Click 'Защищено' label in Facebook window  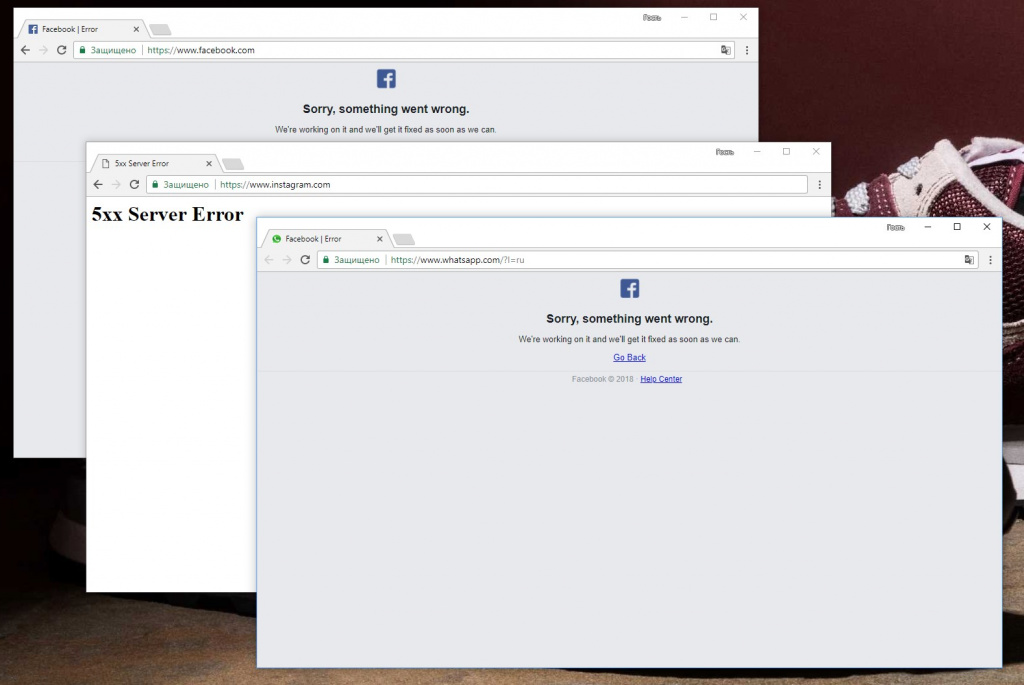point(113,50)
